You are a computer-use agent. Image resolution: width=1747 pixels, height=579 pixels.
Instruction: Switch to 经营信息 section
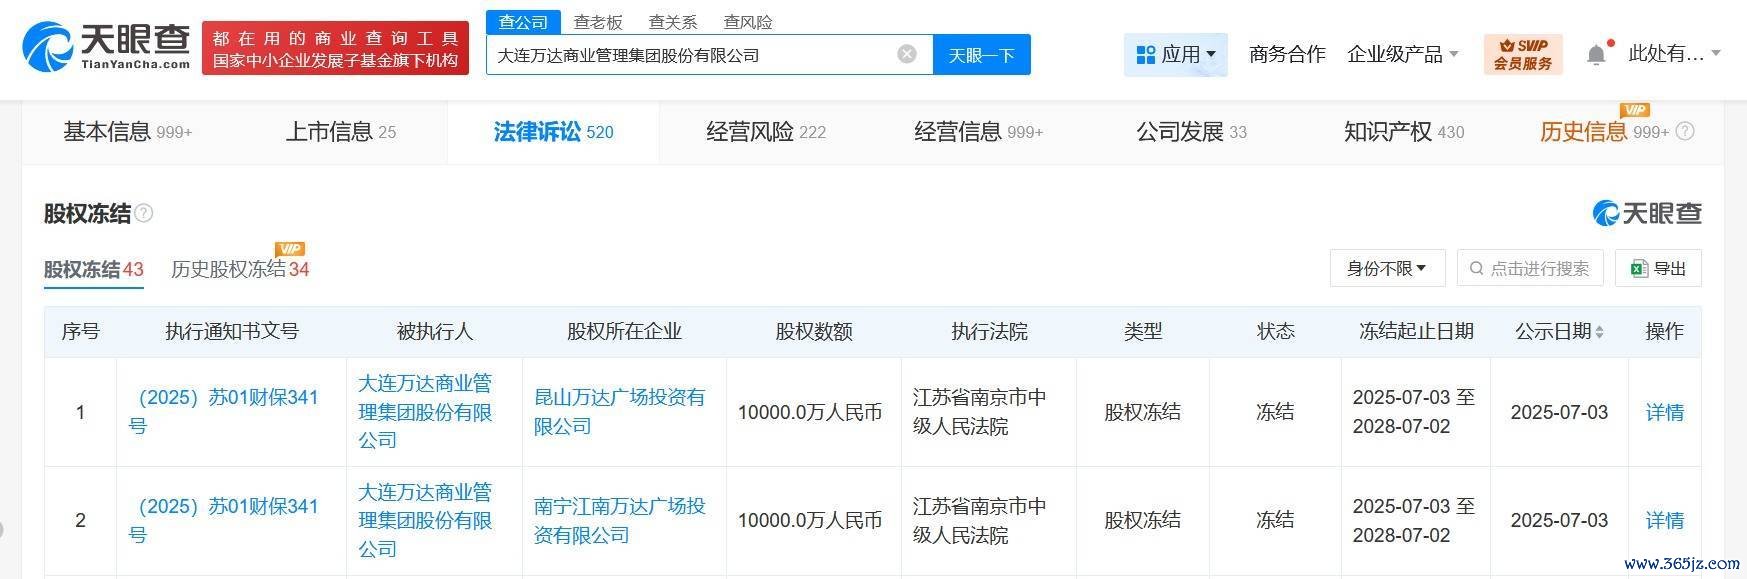(978, 131)
